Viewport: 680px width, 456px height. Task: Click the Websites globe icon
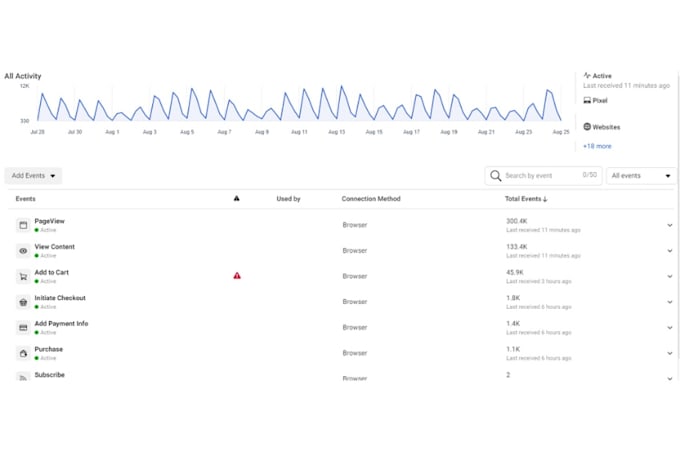coord(587,127)
